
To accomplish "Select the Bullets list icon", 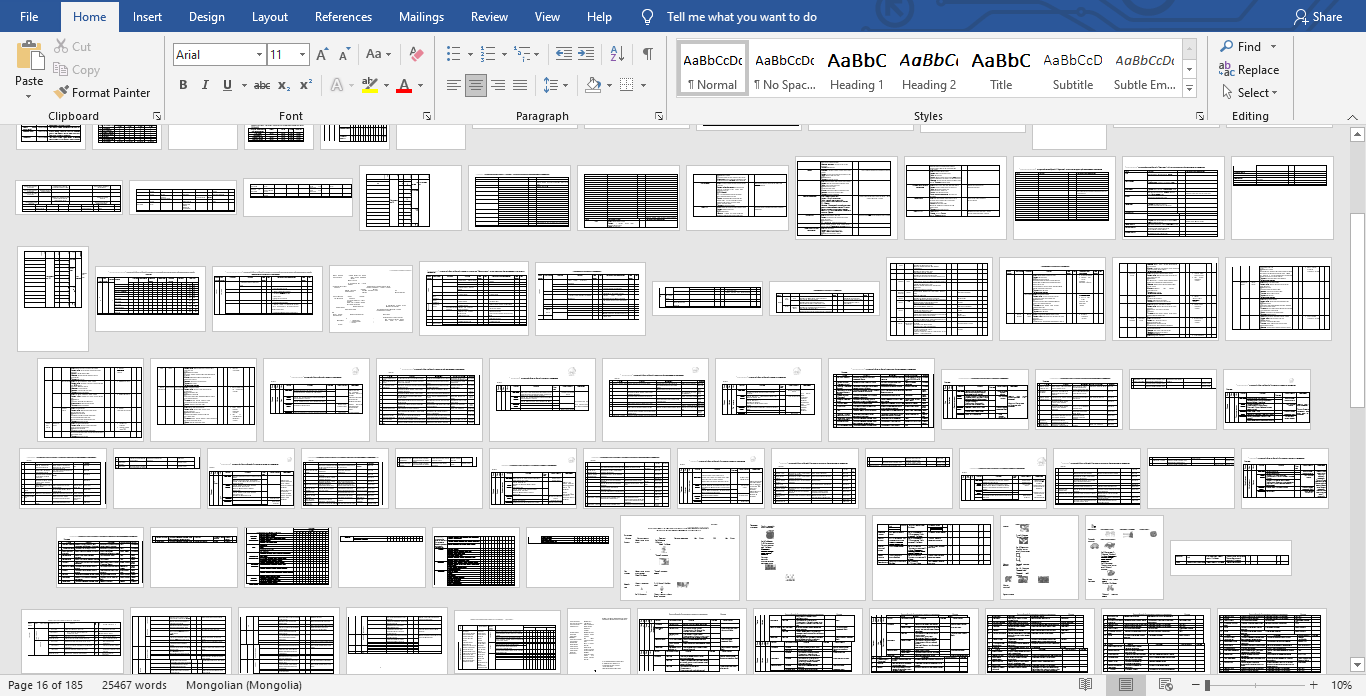I will point(454,54).
